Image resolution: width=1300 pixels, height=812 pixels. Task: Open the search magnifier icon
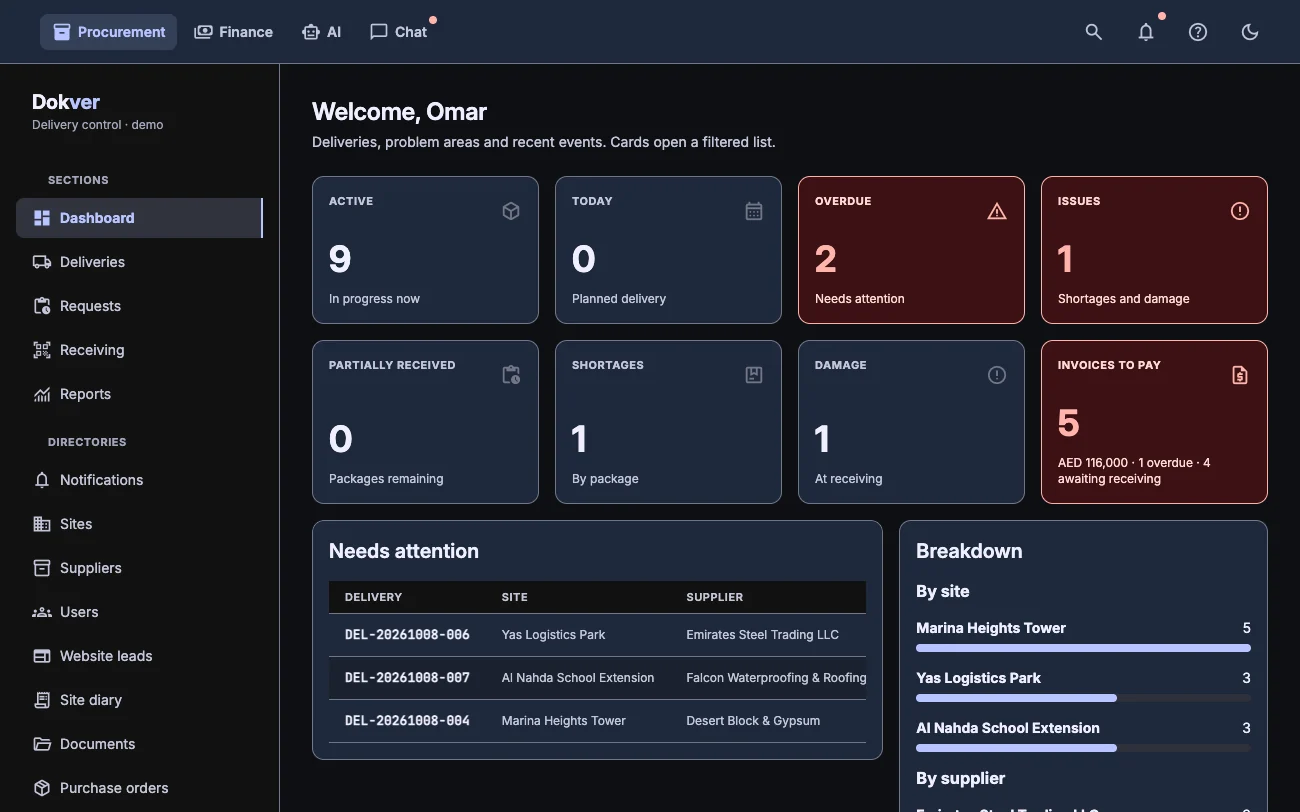click(x=1094, y=32)
